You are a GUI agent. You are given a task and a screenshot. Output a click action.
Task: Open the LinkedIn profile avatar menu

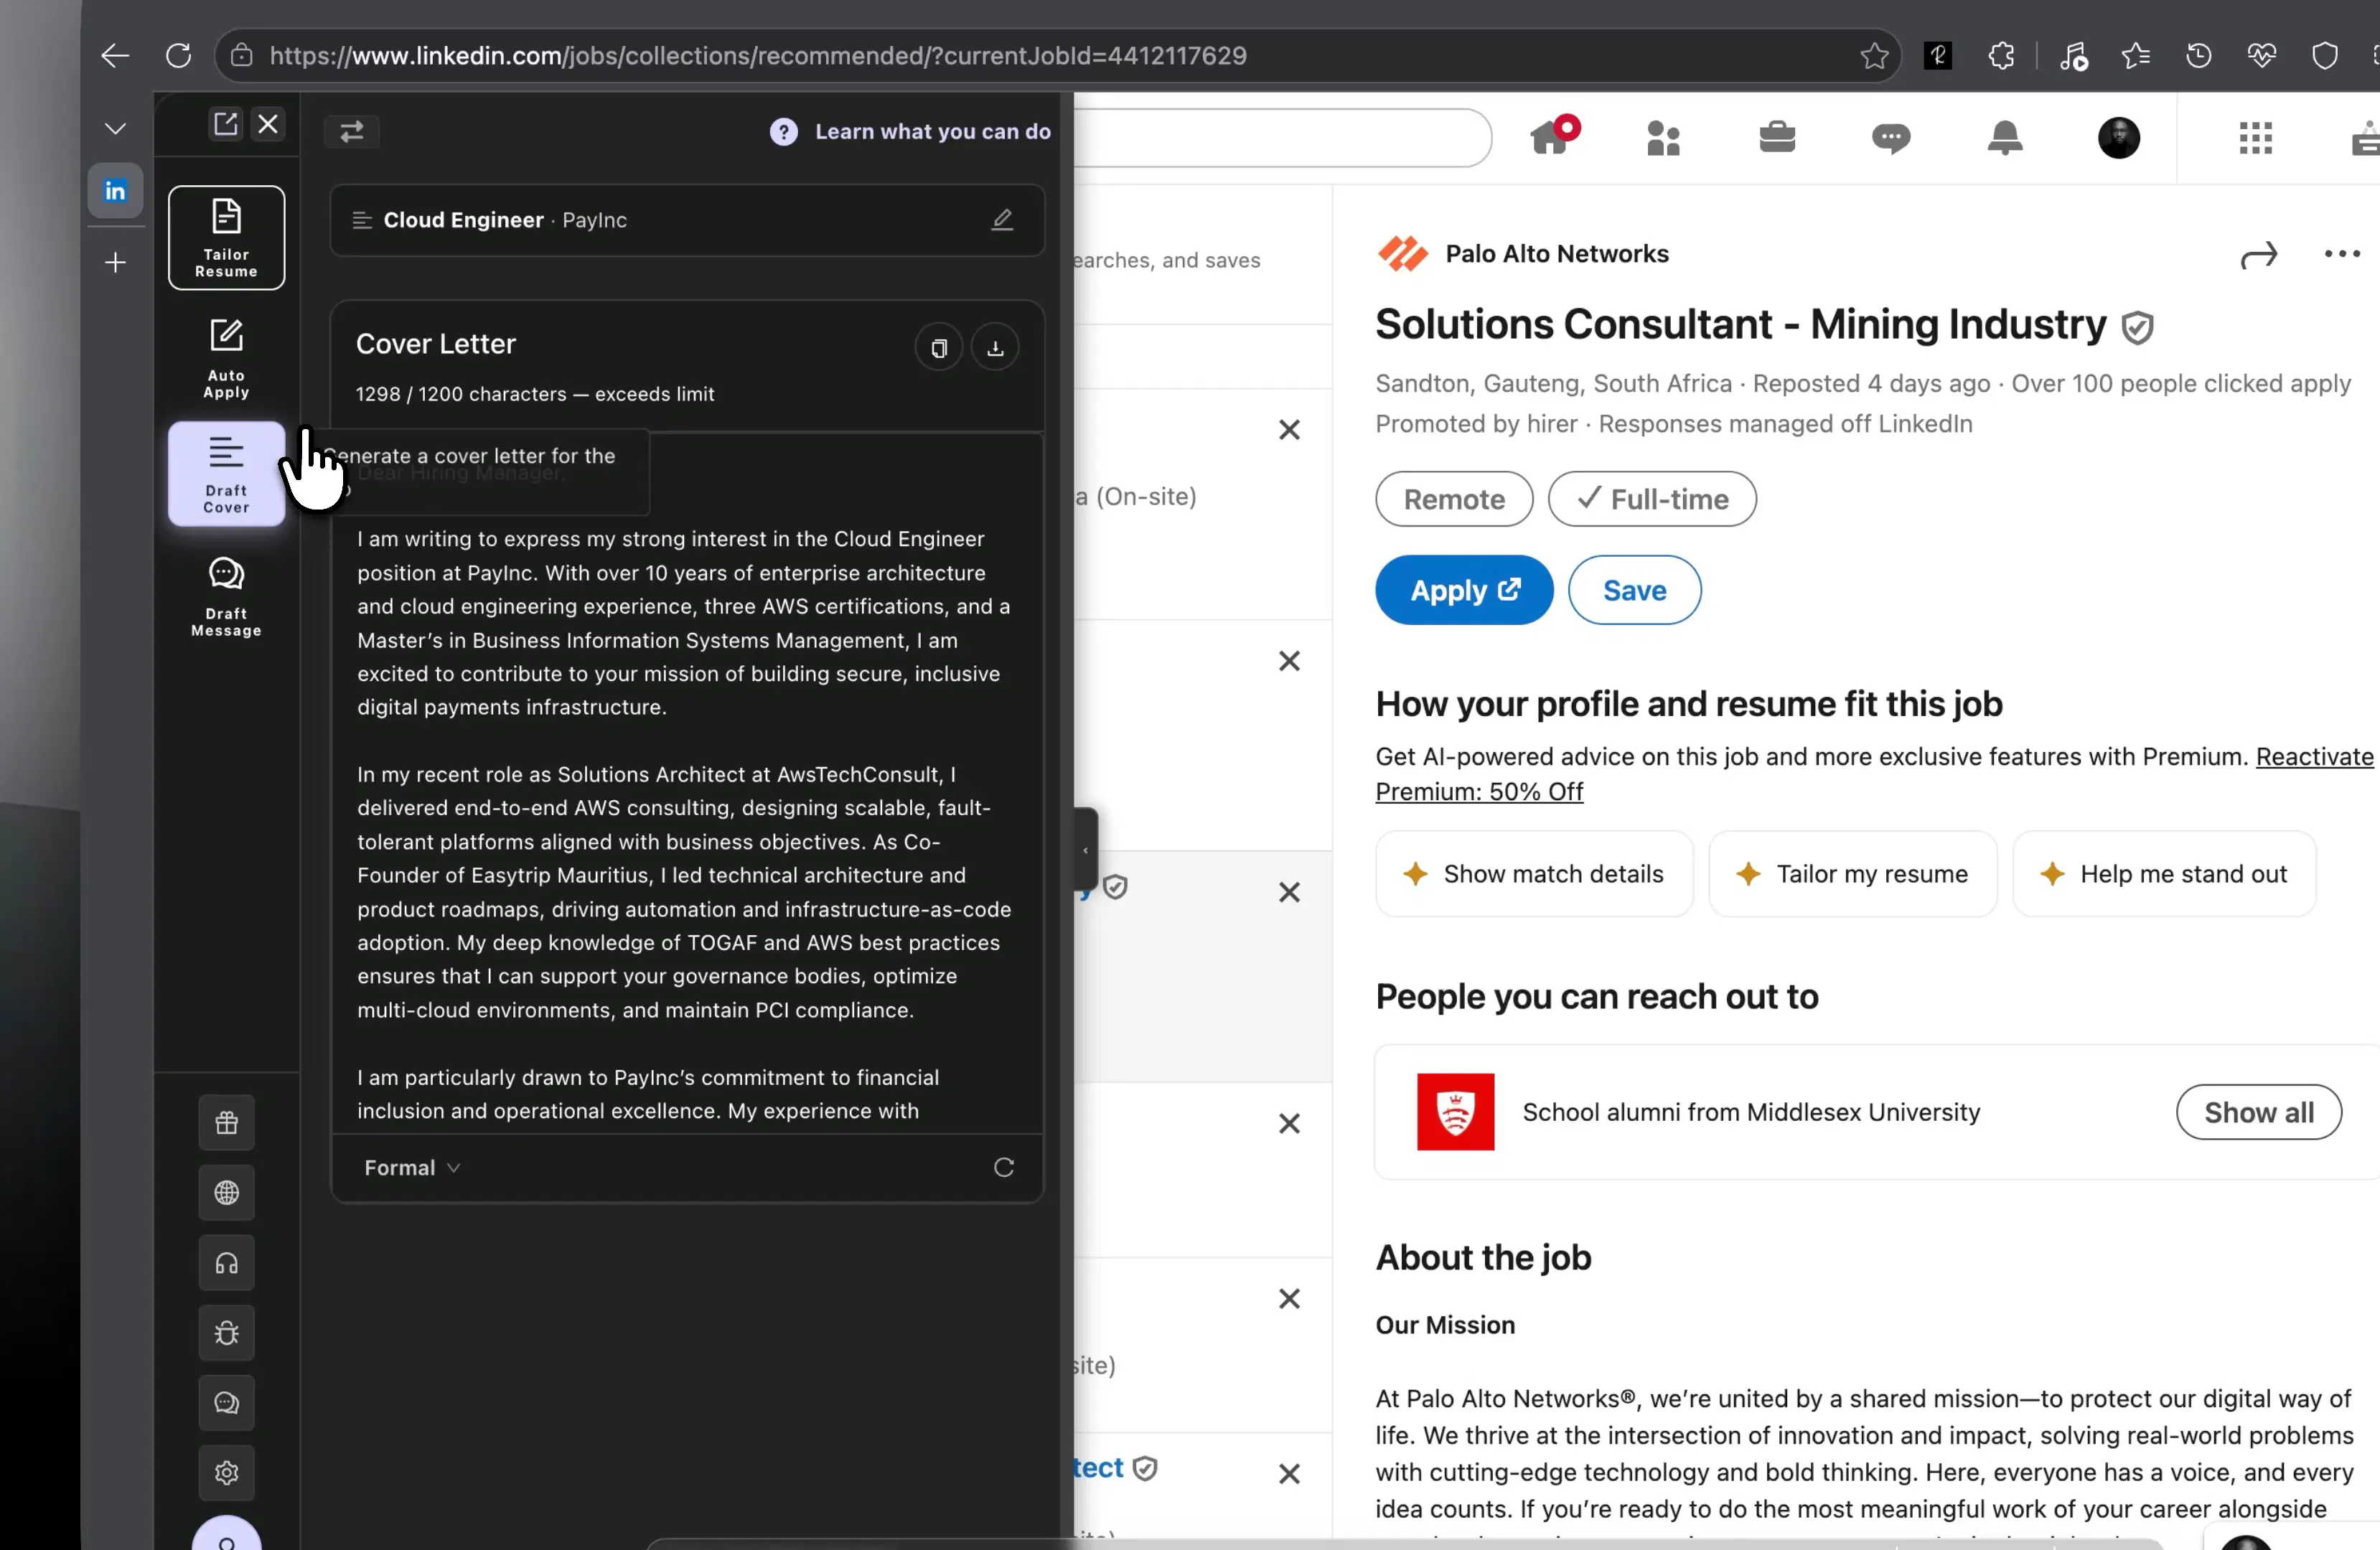[2118, 138]
